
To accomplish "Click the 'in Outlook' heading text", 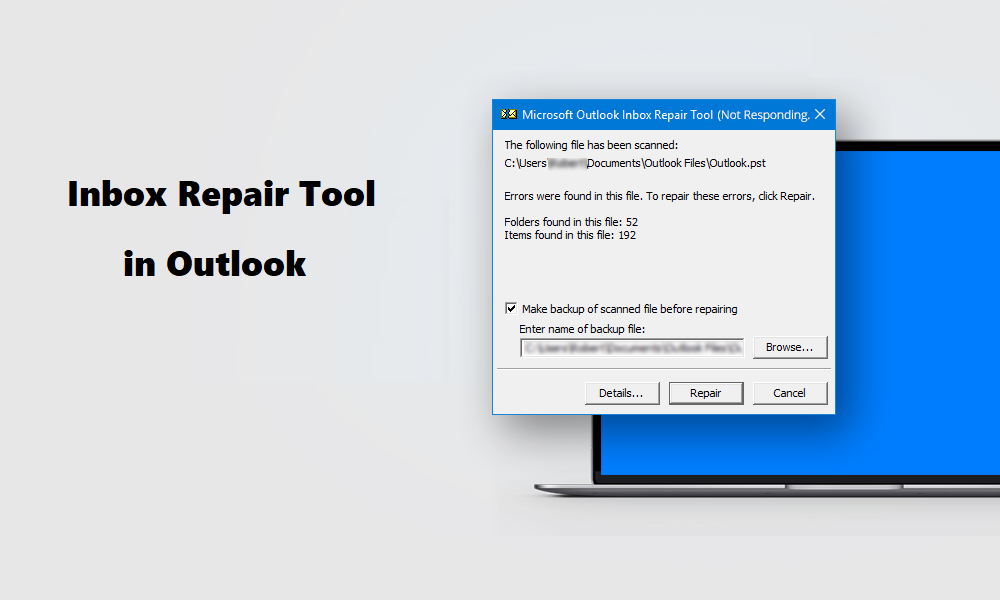I will point(215,263).
